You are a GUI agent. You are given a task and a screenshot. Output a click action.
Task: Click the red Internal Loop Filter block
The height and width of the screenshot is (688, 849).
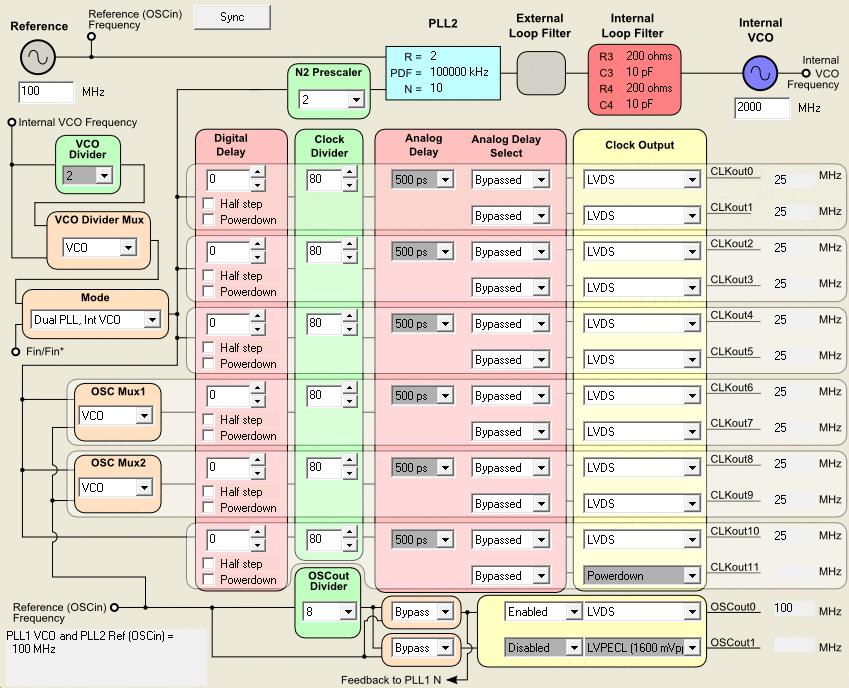(633, 80)
